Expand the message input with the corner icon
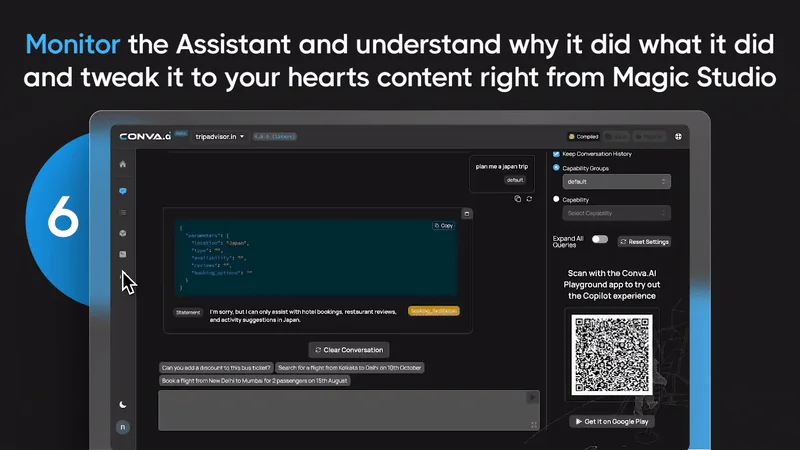This screenshot has height=450, width=800. tap(534, 425)
